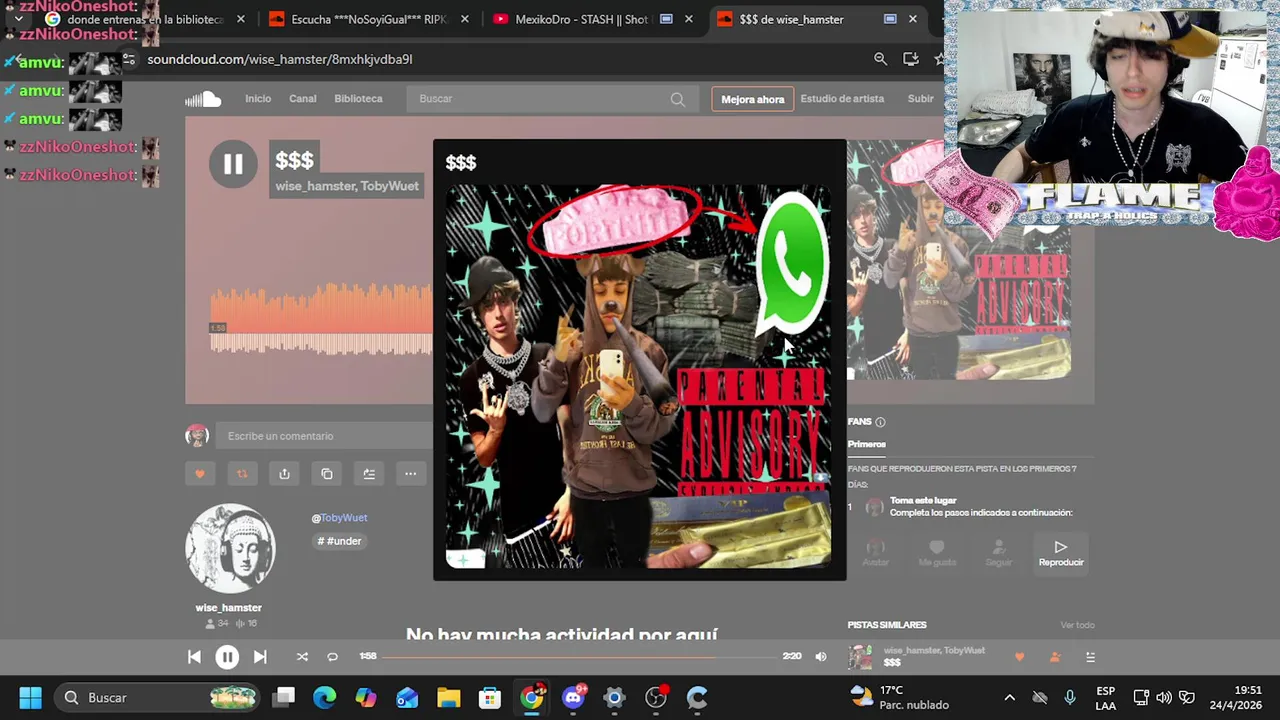Repost the track using the repost icon
Image resolution: width=1280 pixels, height=720 pixels.
(x=242, y=474)
